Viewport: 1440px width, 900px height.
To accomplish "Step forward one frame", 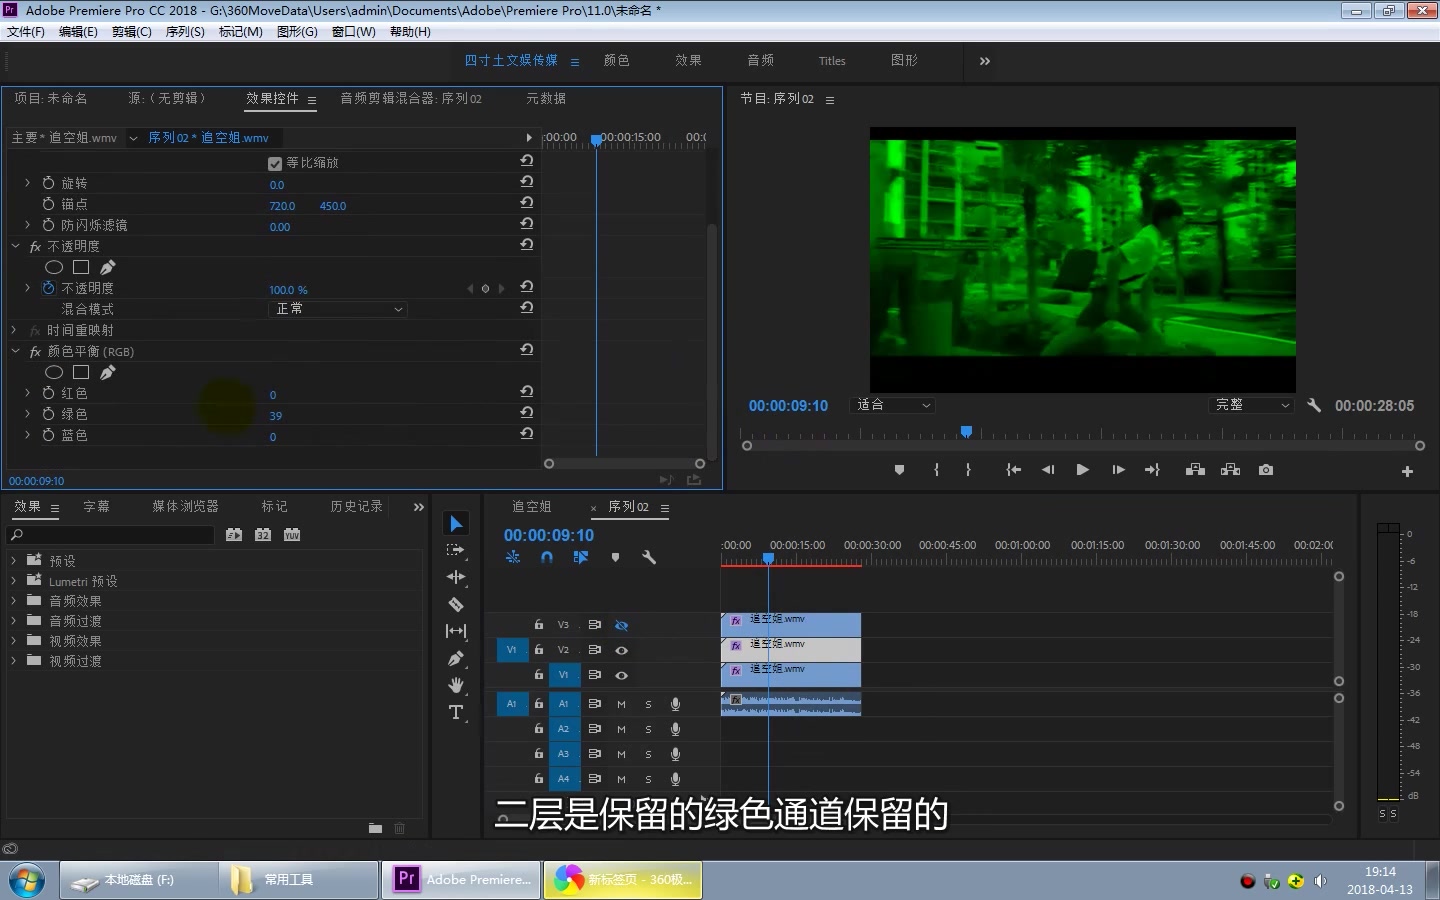I will [1118, 470].
